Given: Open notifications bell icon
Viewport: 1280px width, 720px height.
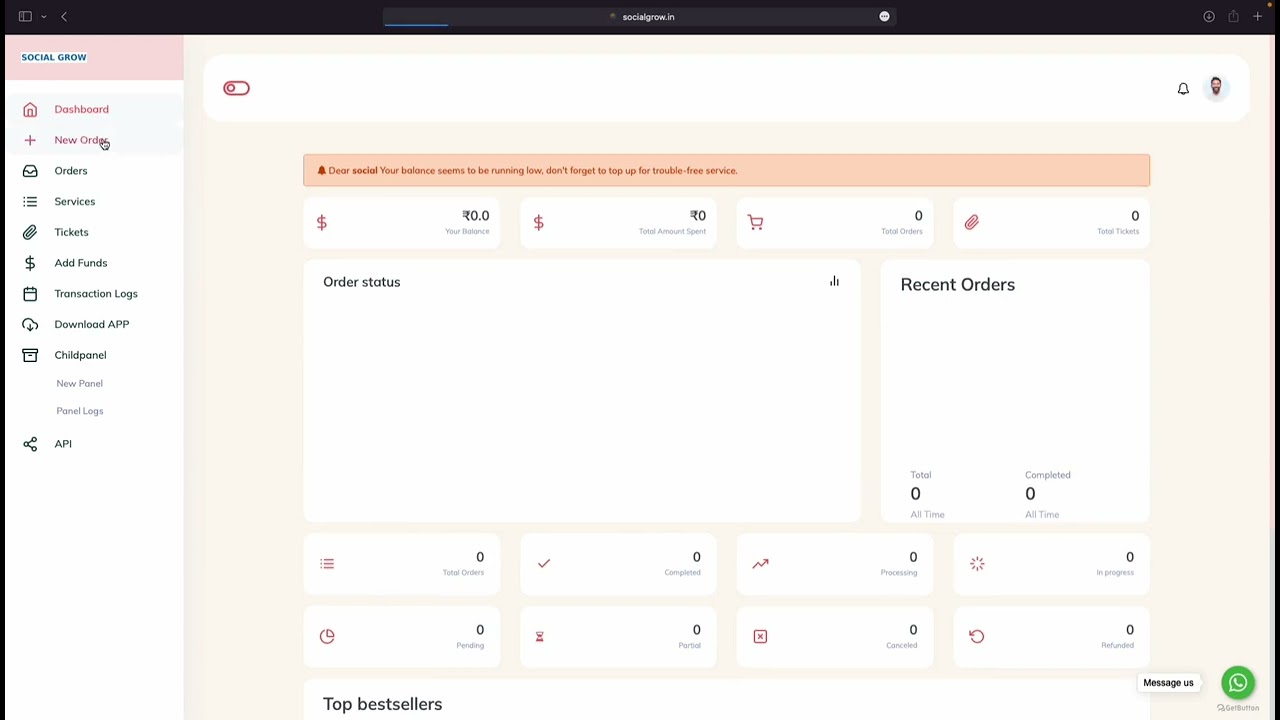Looking at the screenshot, I should click(1183, 89).
